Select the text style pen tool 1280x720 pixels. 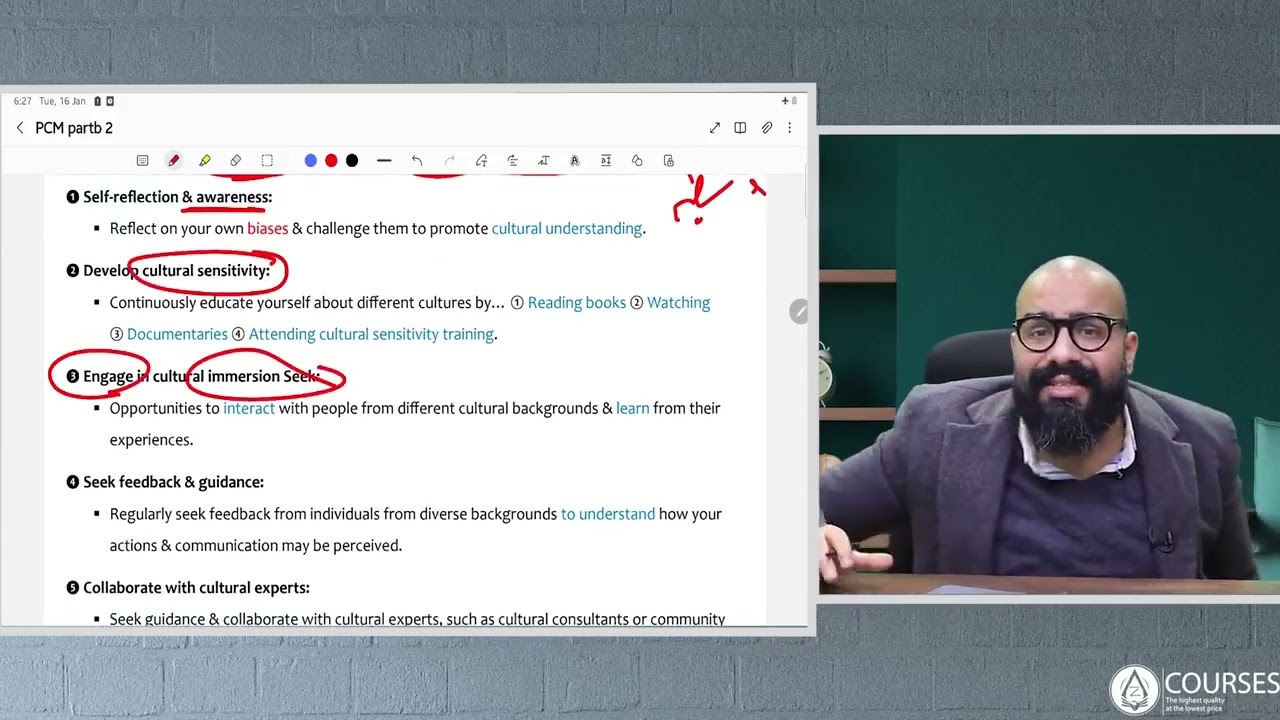pyautogui.click(x=543, y=160)
